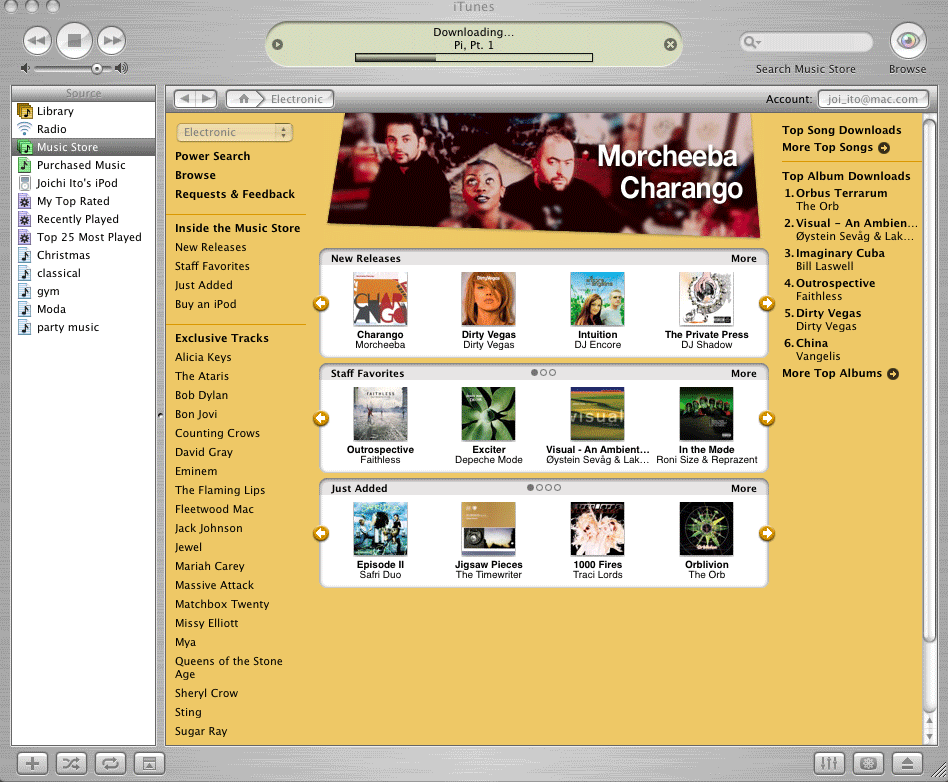Viewport: 948px width, 782px height.
Task: Click the eject disc button
Action: (x=906, y=763)
